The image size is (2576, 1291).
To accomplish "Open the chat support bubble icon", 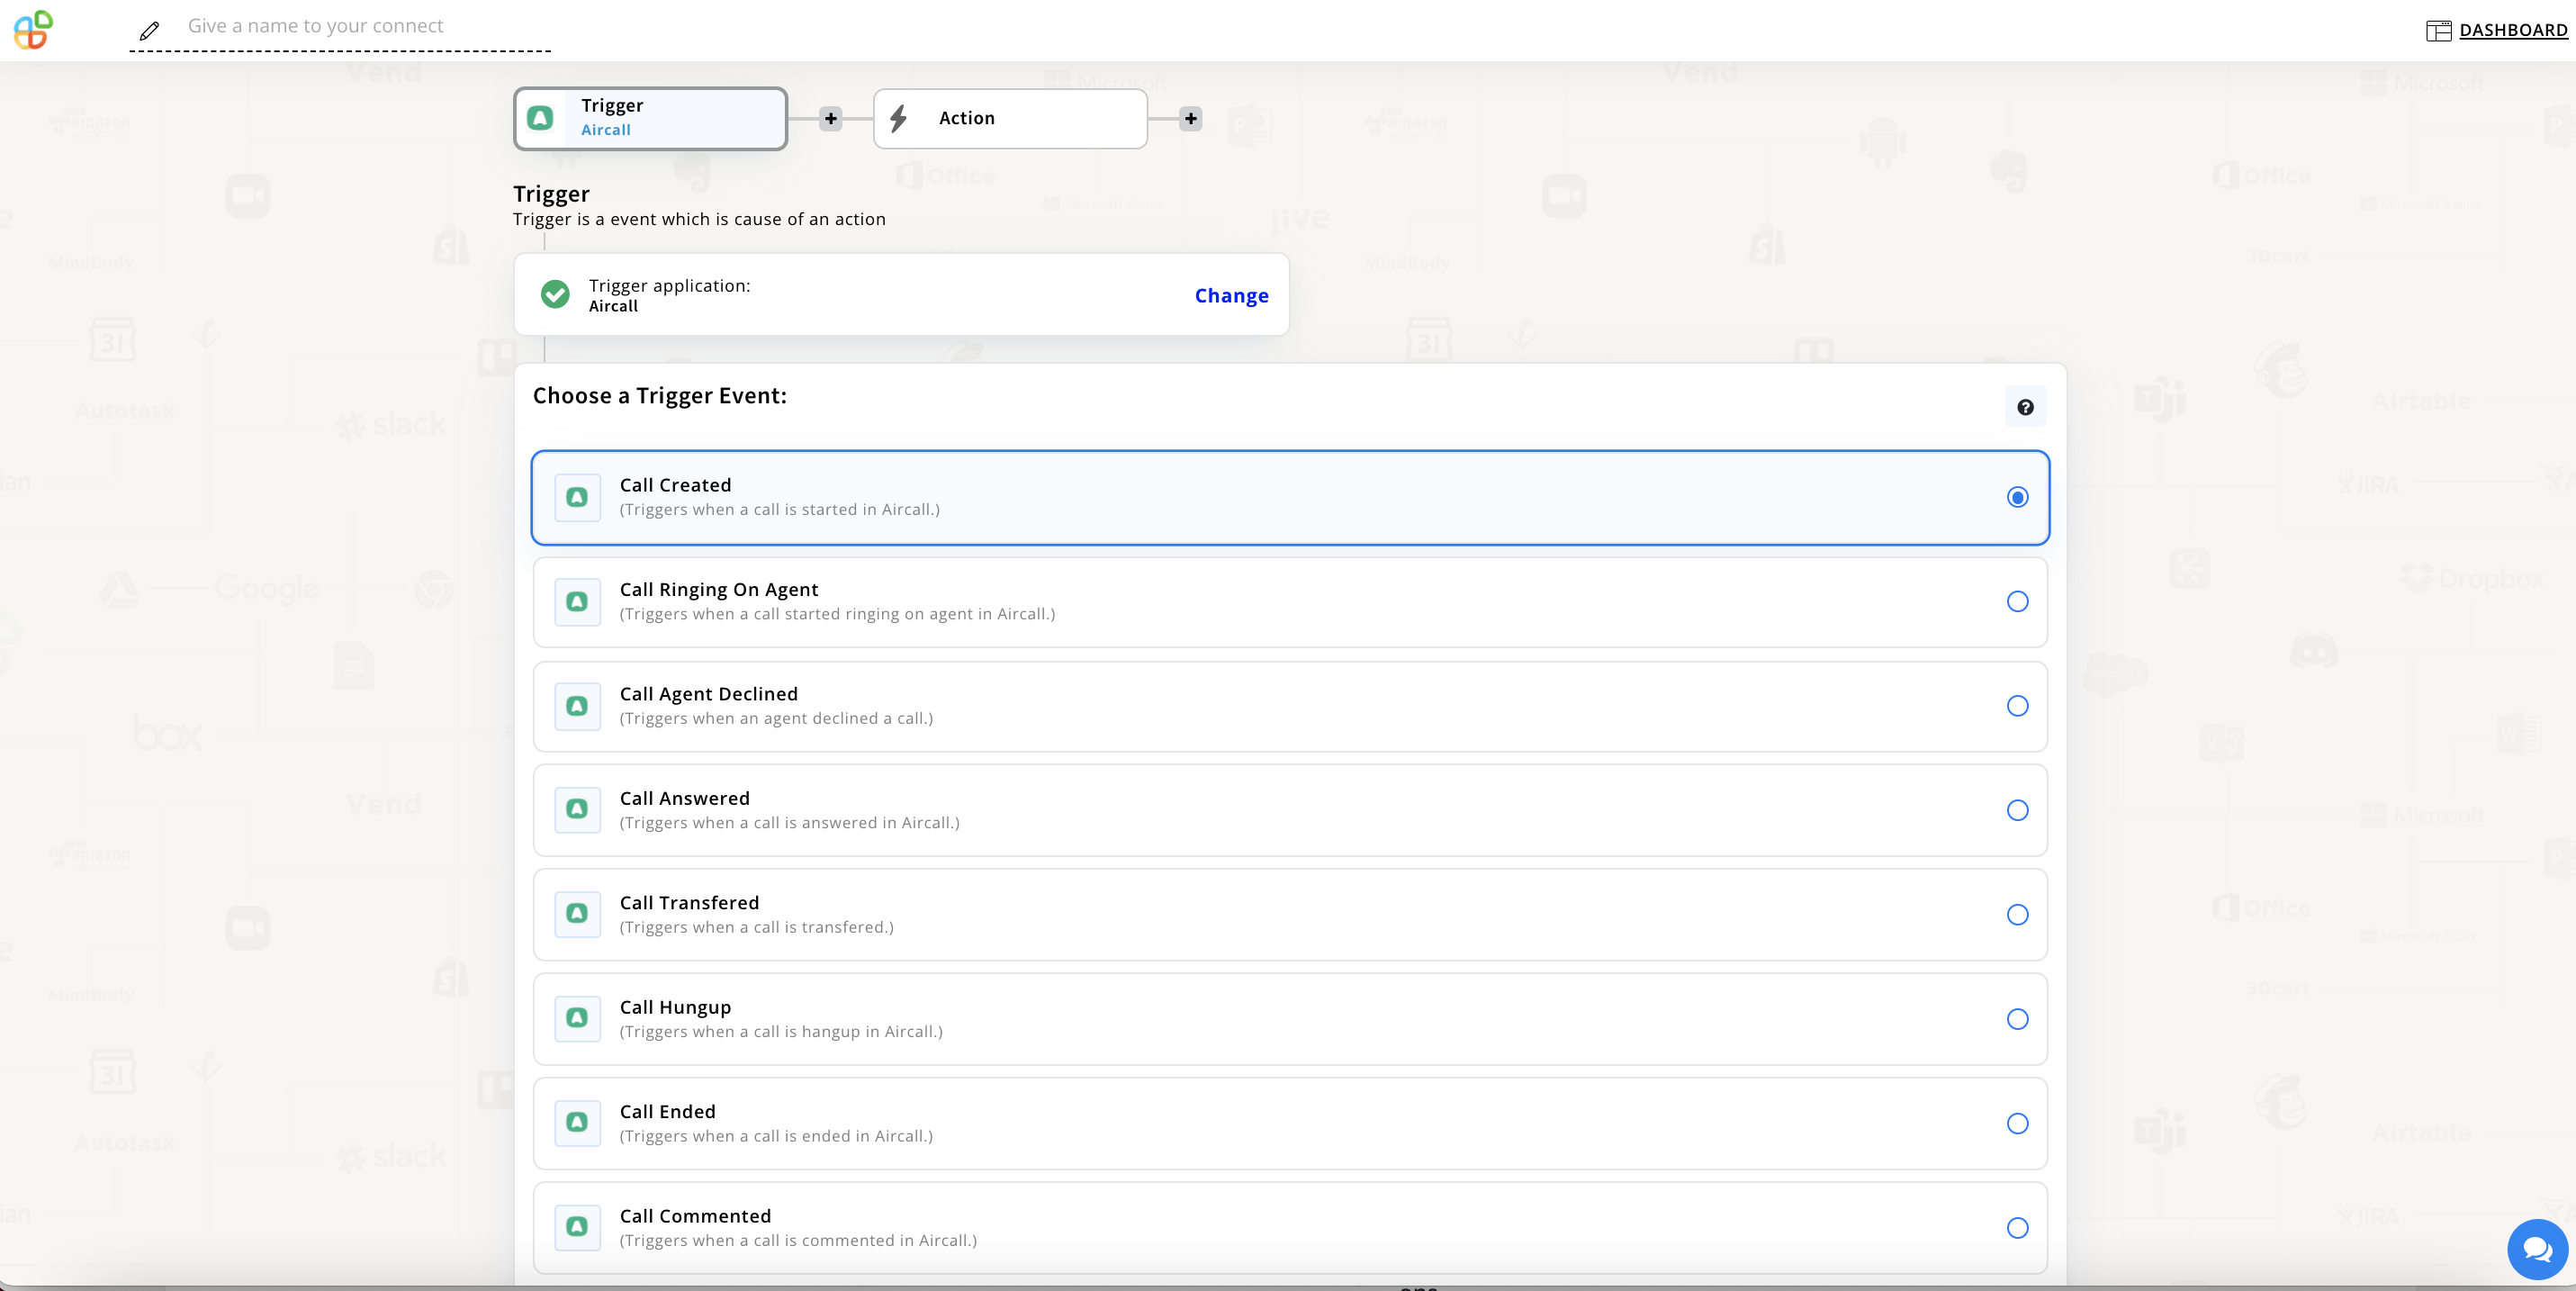I will point(2536,1249).
